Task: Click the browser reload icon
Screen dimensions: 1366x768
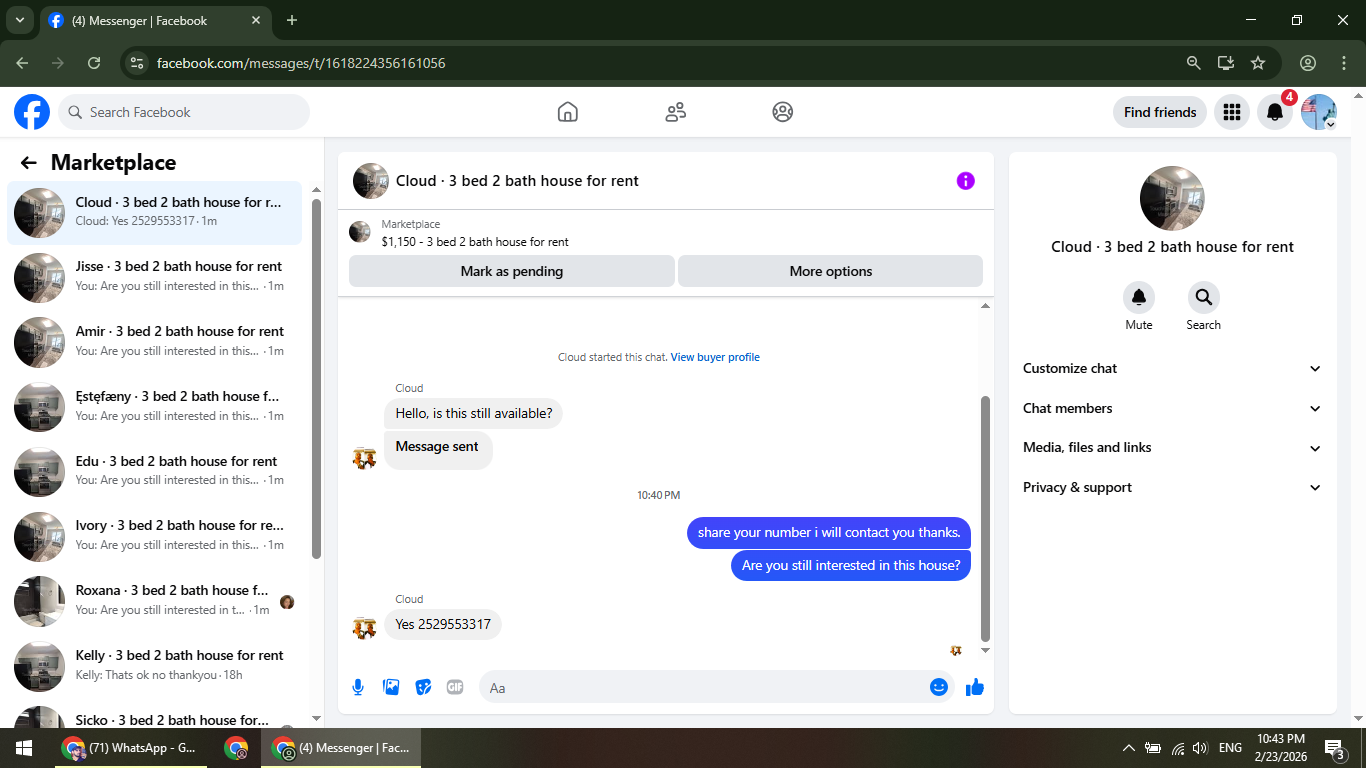Action: tap(94, 63)
